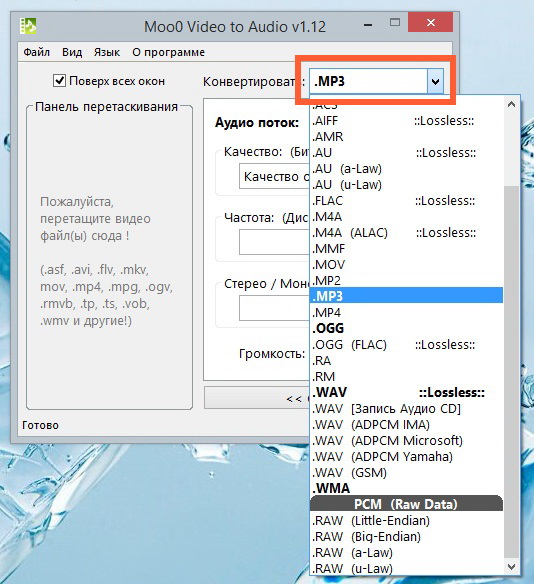Toggle the 'Поверх всех окон' checkbox

(59, 80)
